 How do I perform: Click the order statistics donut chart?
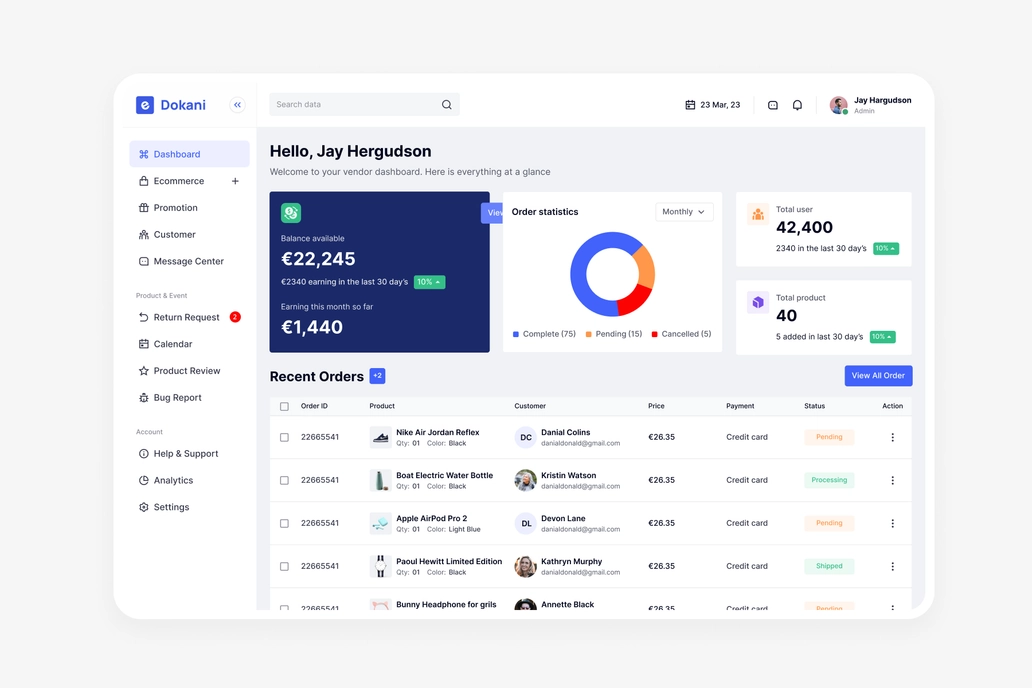coord(612,274)
